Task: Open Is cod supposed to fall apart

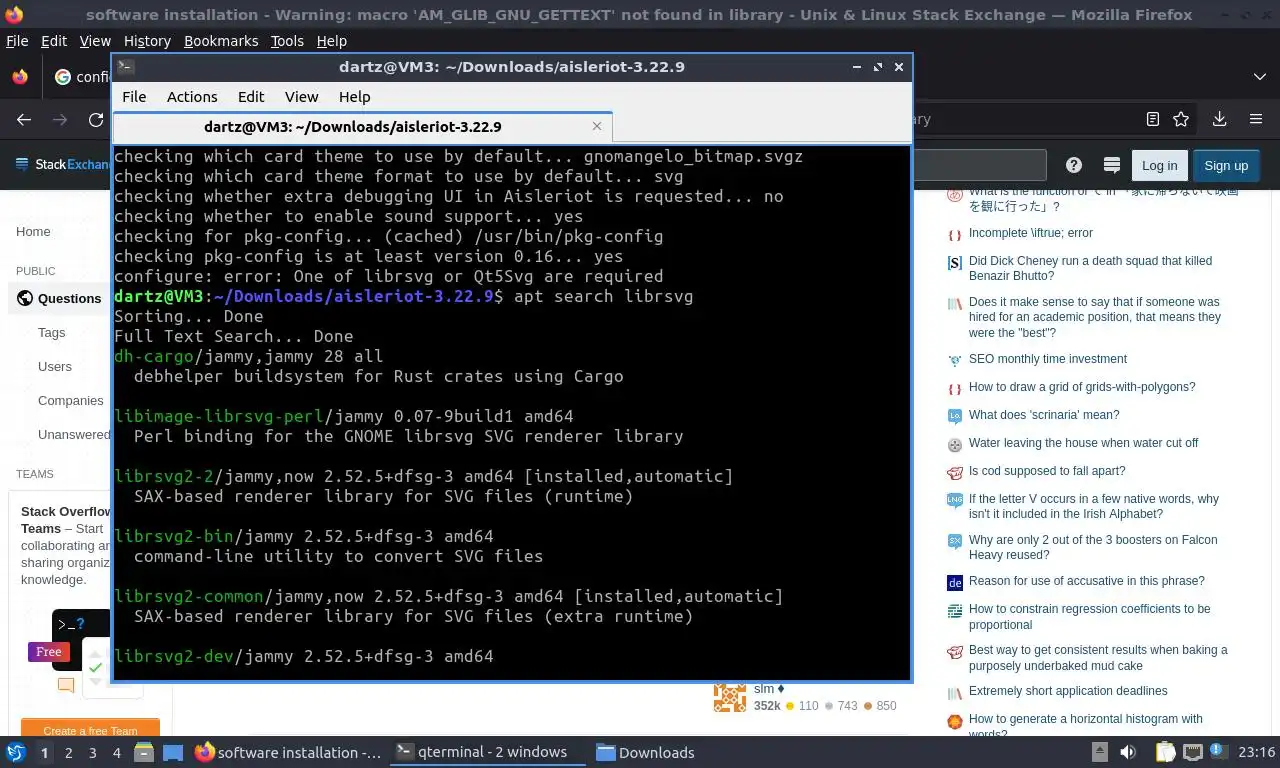Action: click(x=1046, y=471)
